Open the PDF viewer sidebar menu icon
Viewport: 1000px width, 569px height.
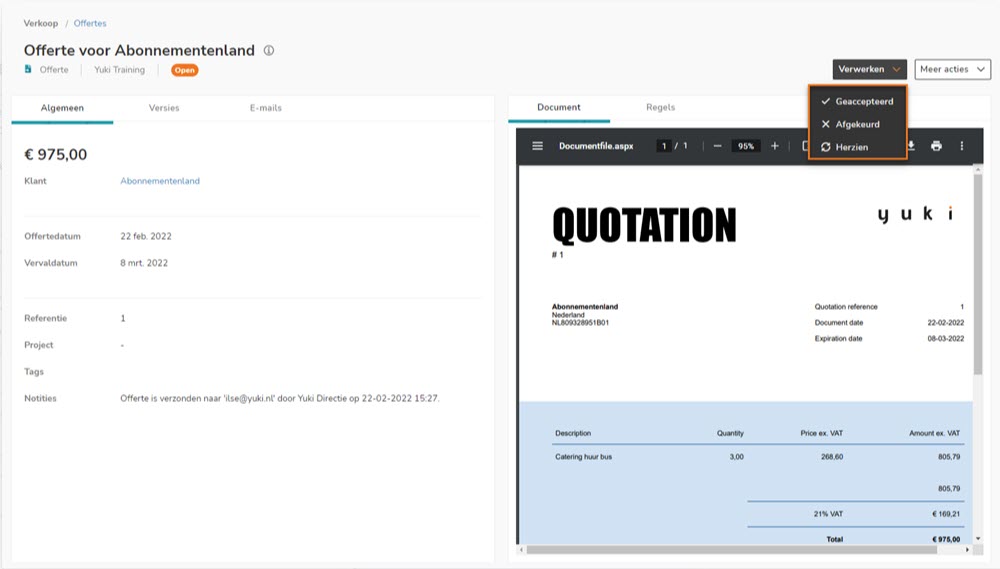[x=538, y=146]
